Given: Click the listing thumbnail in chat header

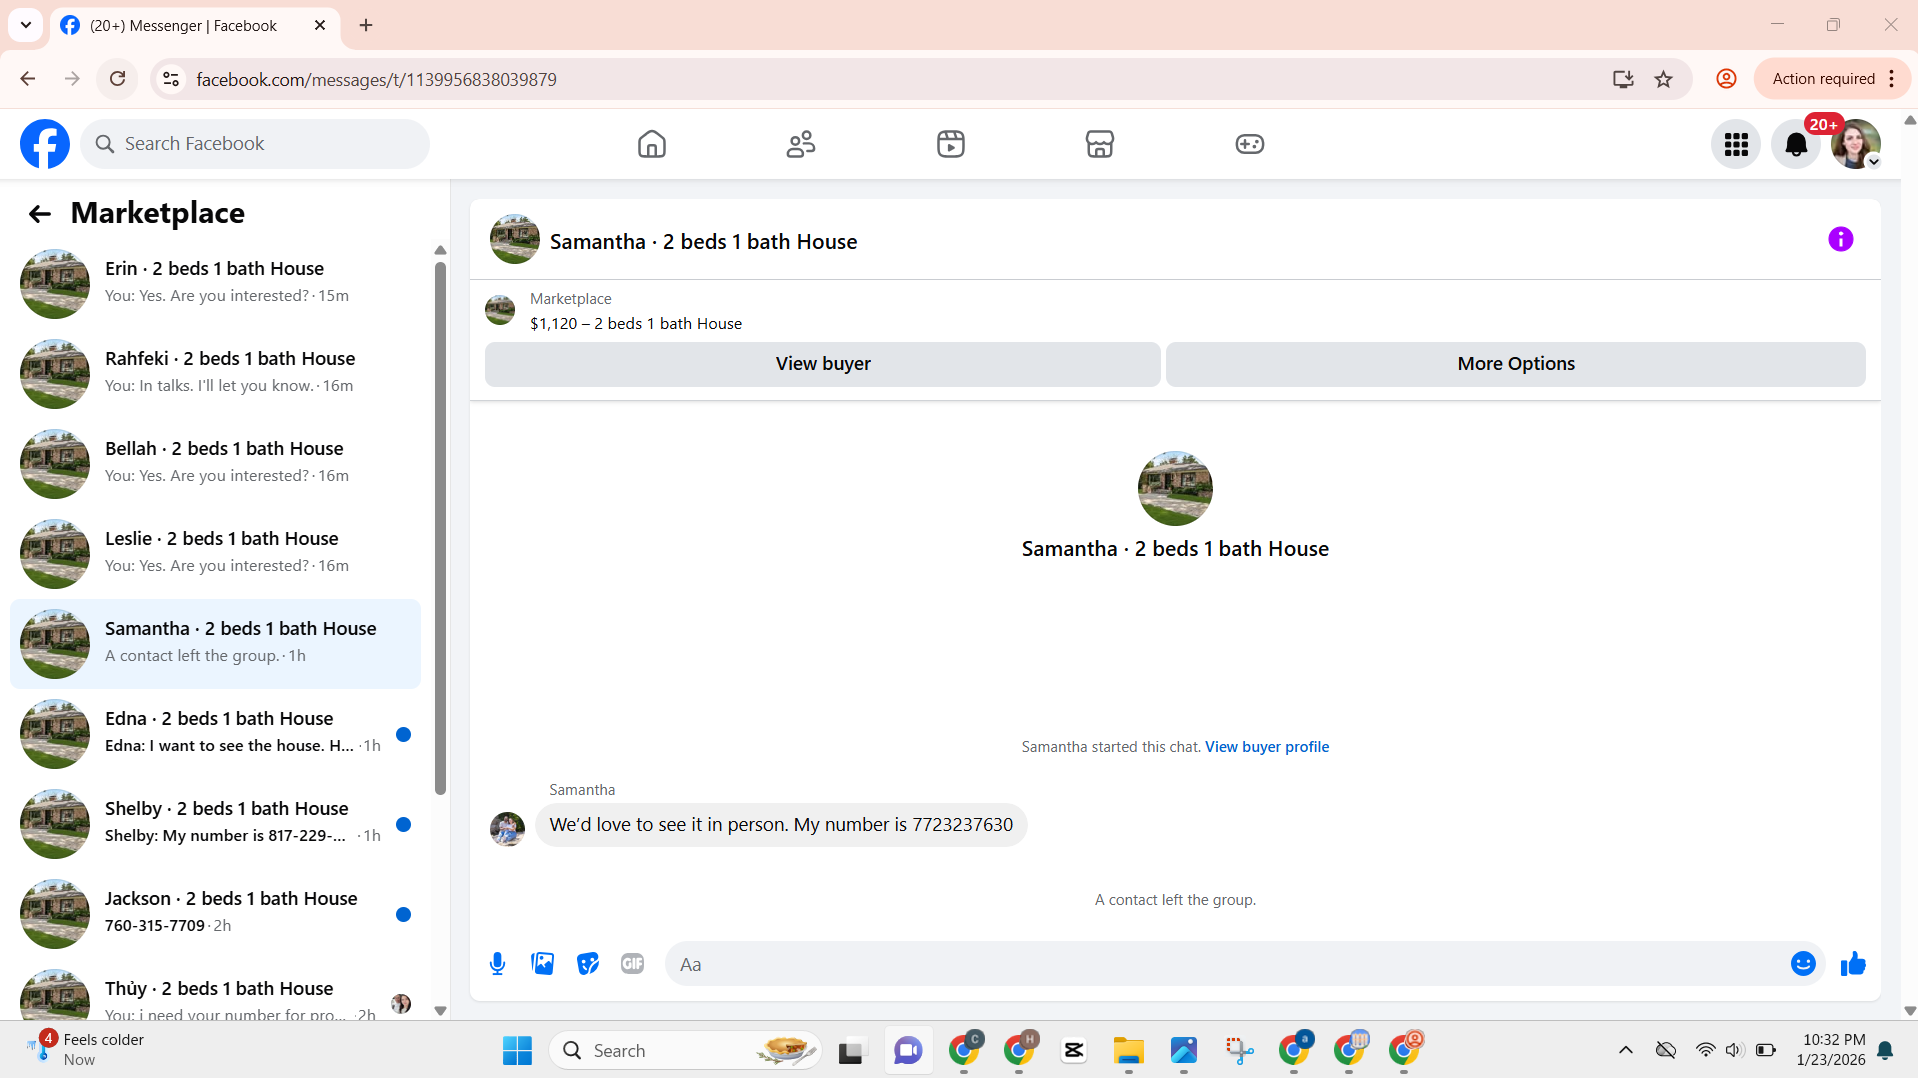Looking at the screenshot, I should click(514, 239).
